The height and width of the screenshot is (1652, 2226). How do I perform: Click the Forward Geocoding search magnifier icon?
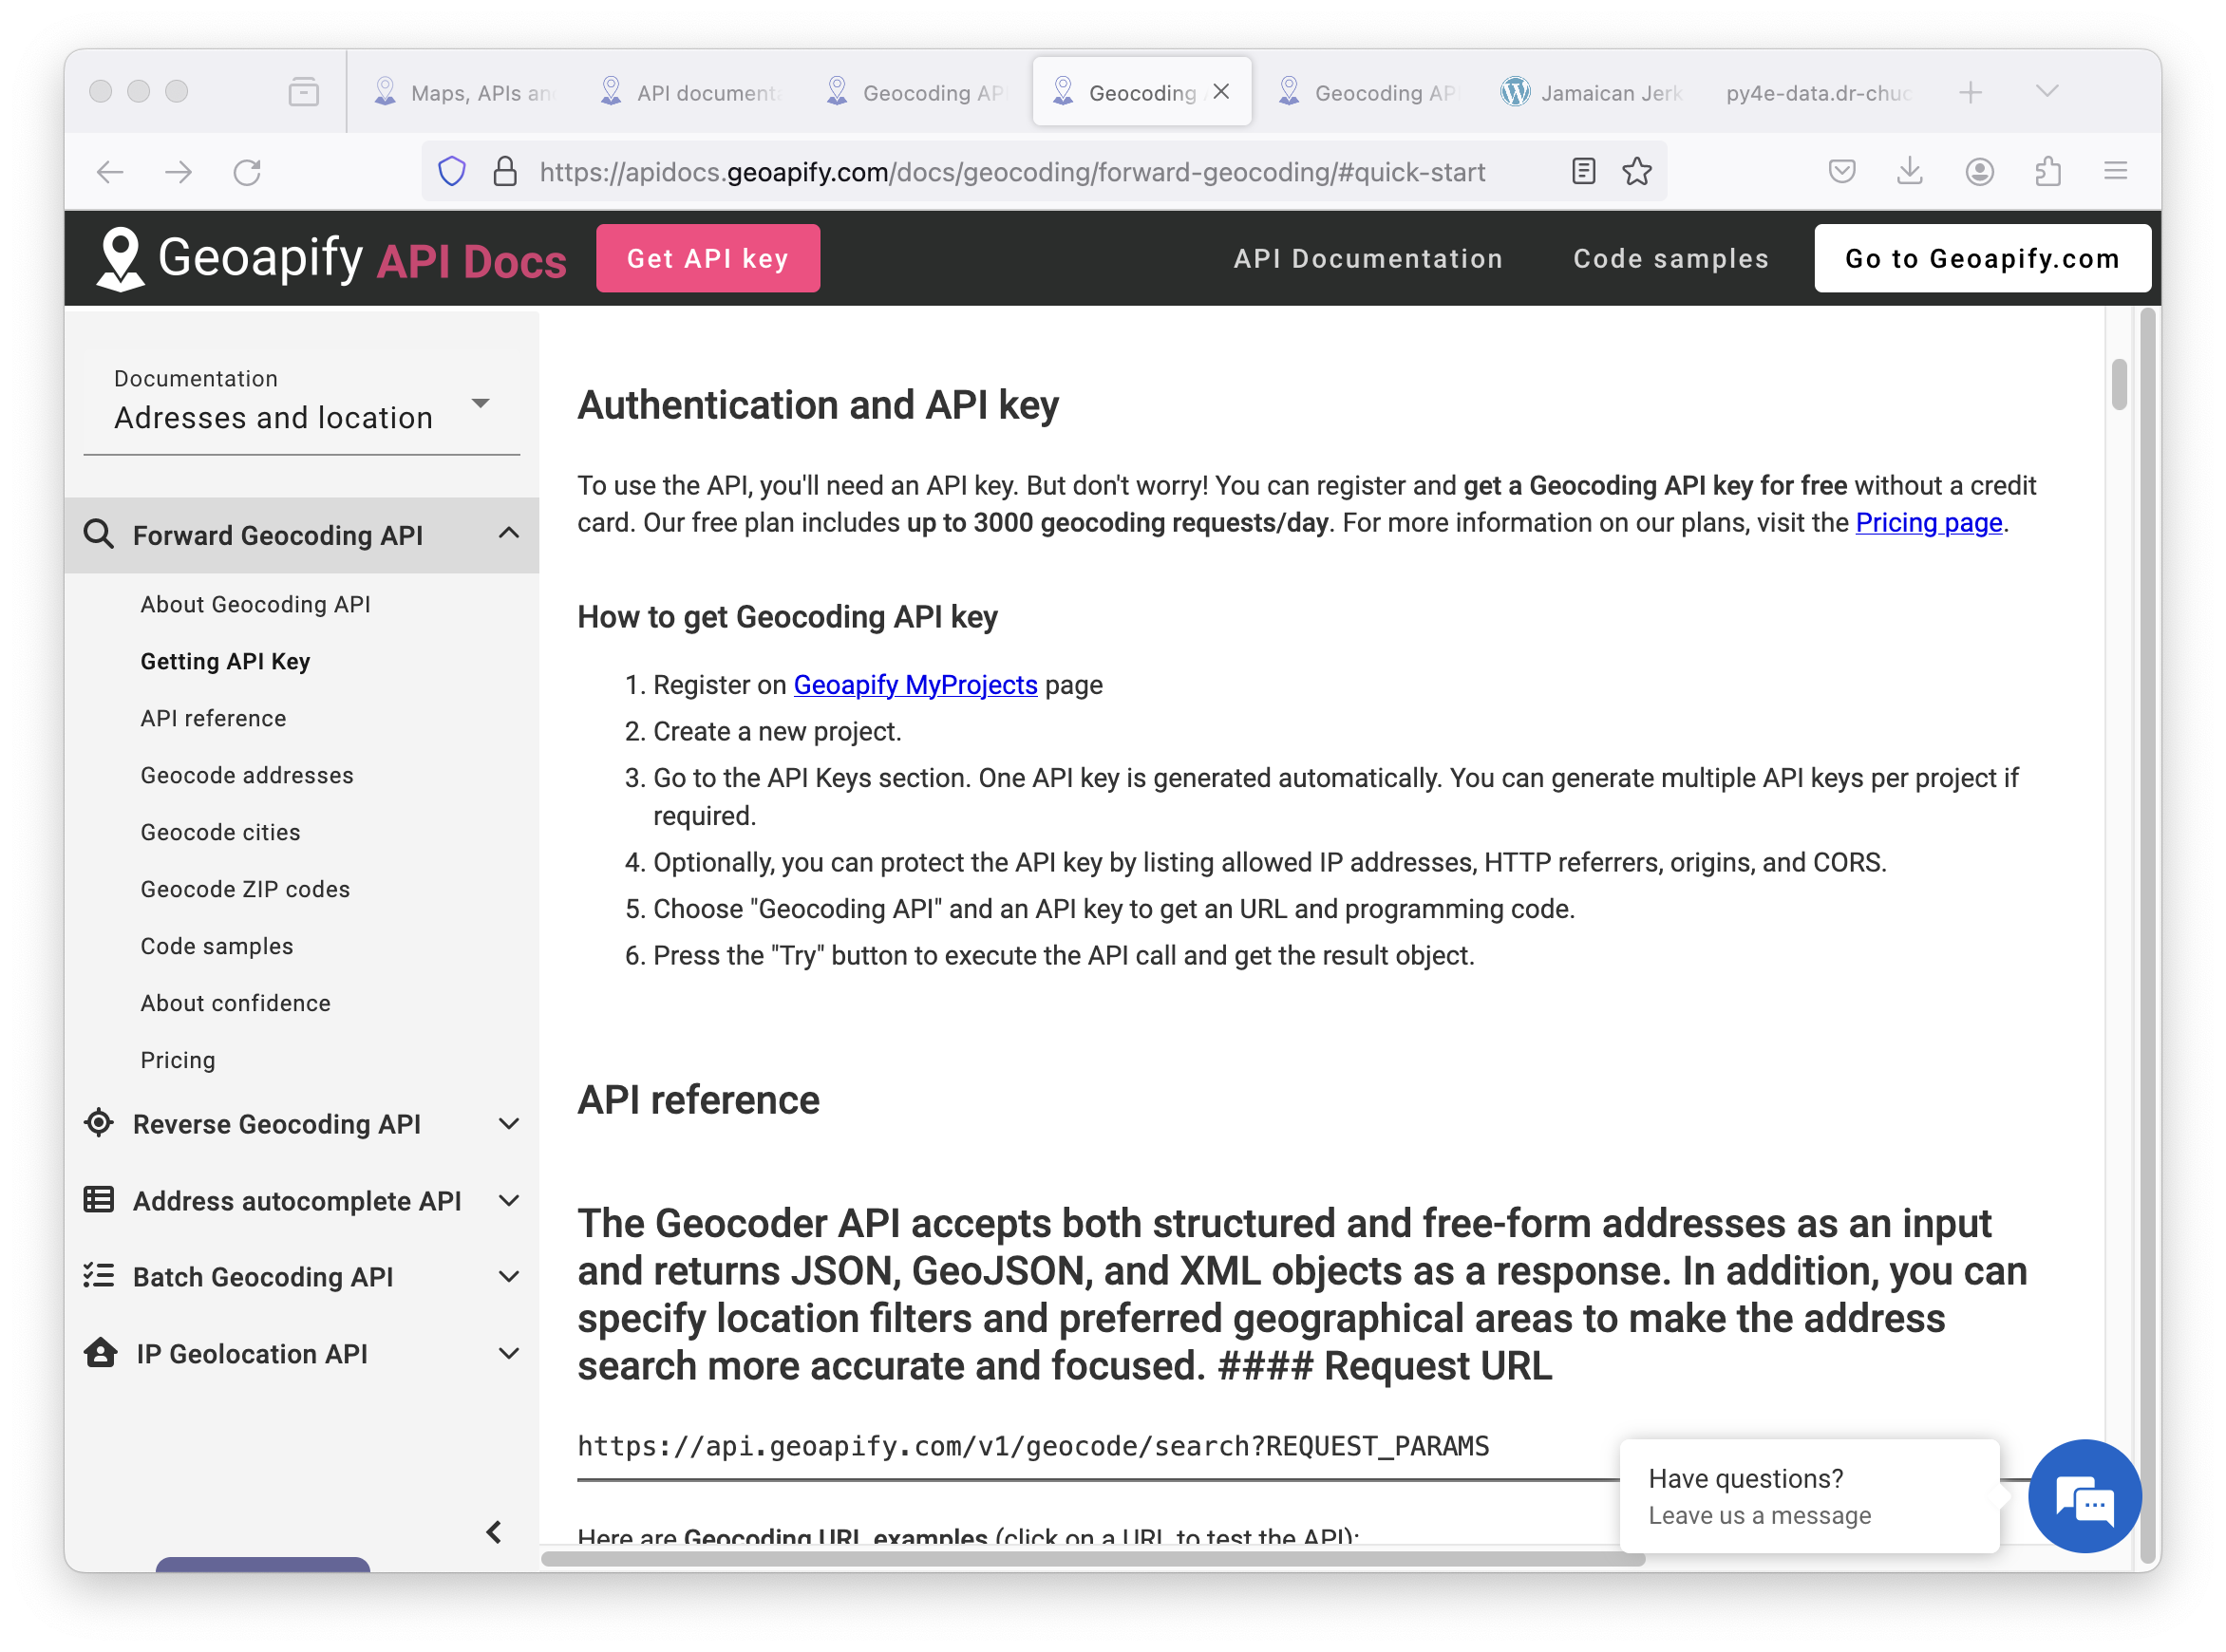tap(98, 534)
